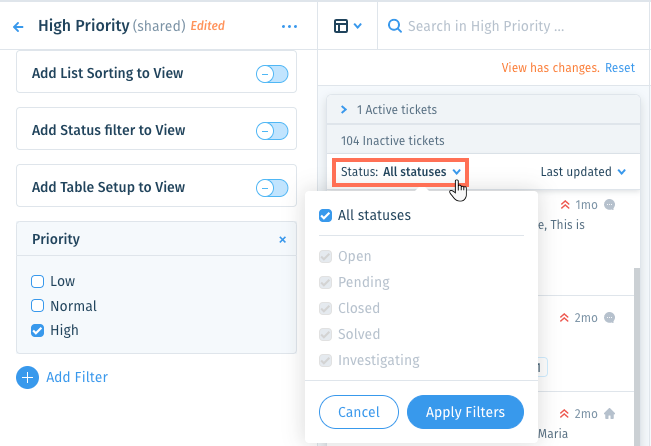Screen dimensions: 651x446
Task: Click the comment bubble icon on 1mo ticket
Action: pyautogui.click(x=609, y=205)
